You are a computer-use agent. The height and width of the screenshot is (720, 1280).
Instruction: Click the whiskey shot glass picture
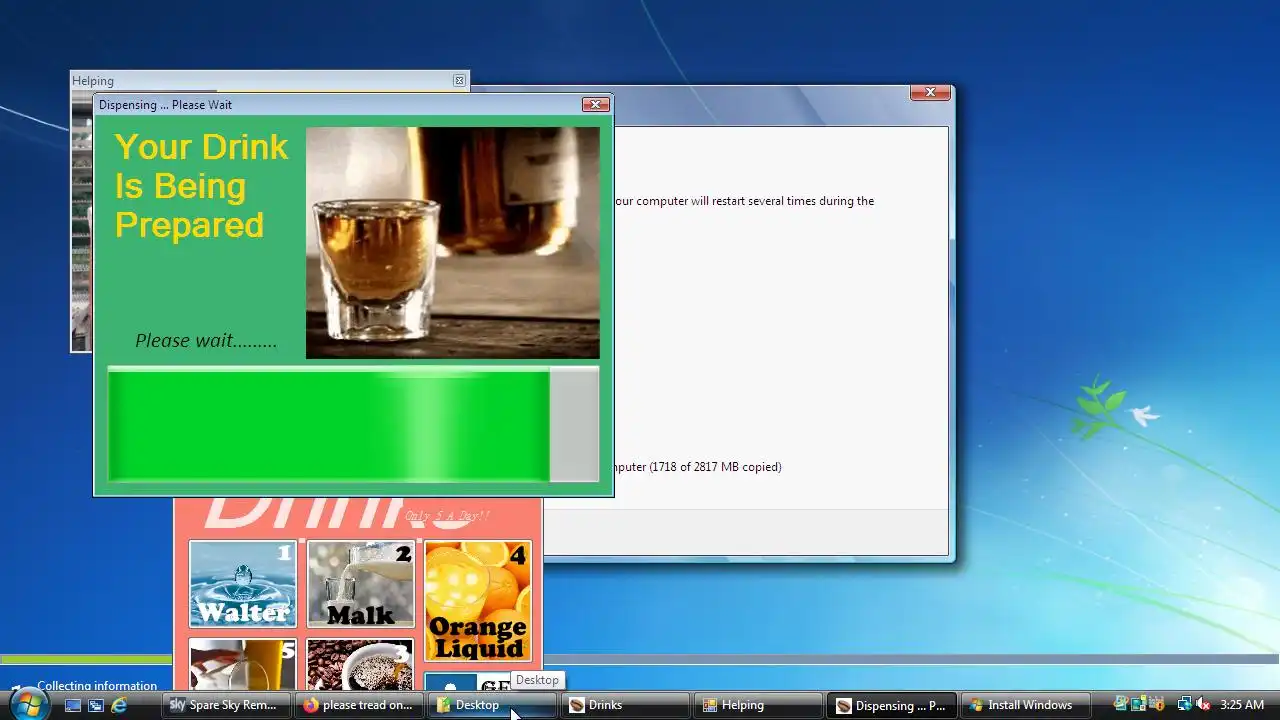[453, 242]
